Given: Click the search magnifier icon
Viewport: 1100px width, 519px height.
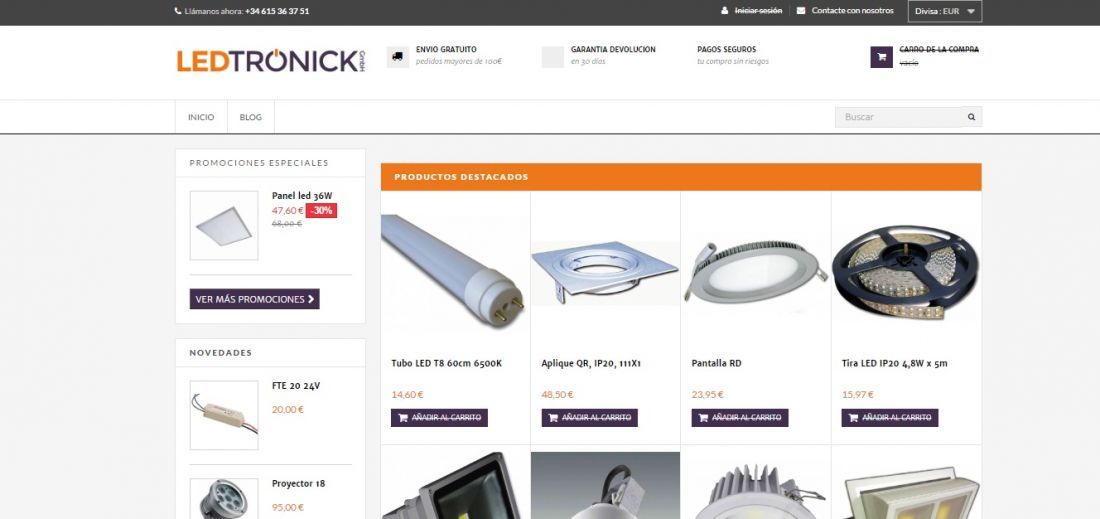Looking at the screenshot, I should click(x=972, y=117).
